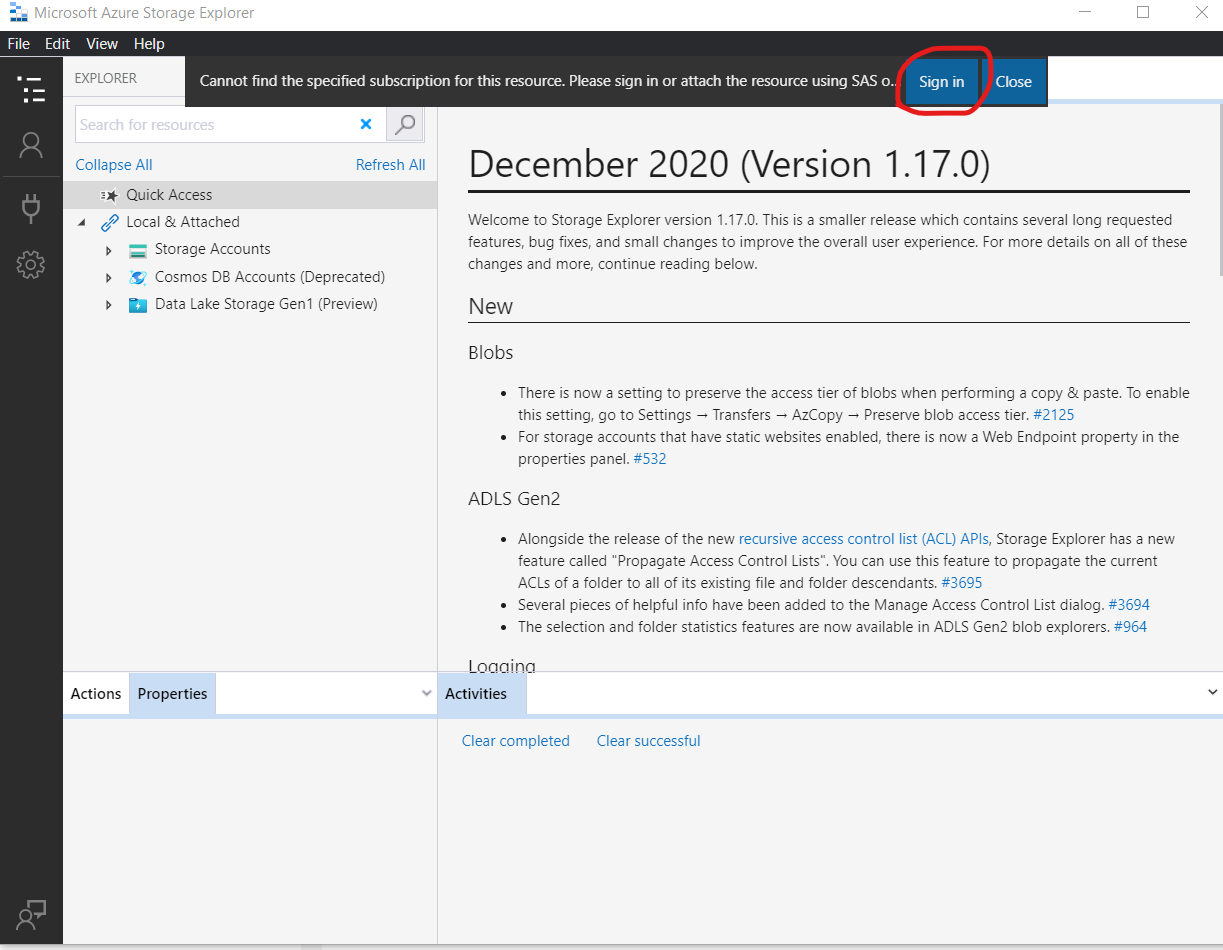Screen dimensions: 1223x950
Task: Select Cosmos DB Accounts (Deprecated) label
Action: [270, 277]
